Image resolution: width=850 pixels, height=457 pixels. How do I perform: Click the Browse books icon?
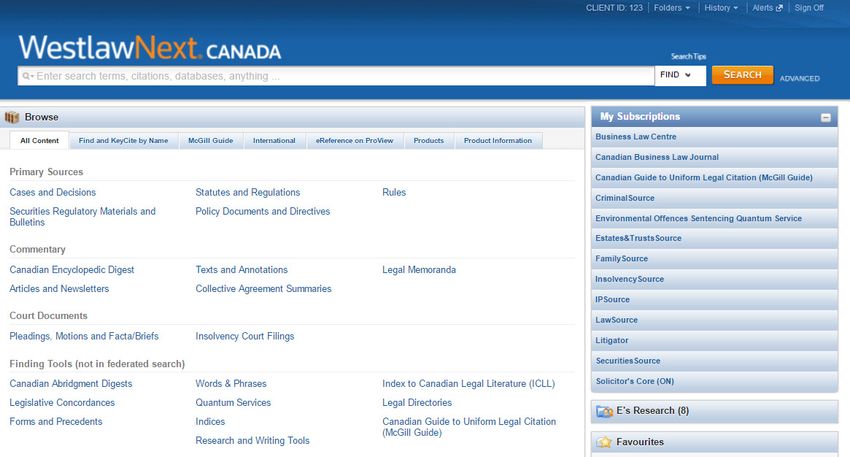coord(12,117)
